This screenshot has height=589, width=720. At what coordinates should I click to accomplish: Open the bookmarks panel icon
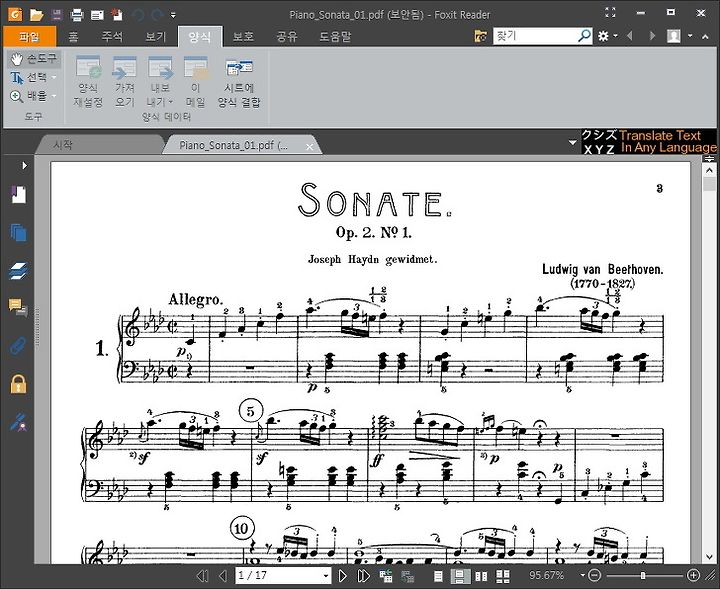(x=18, y=194)
